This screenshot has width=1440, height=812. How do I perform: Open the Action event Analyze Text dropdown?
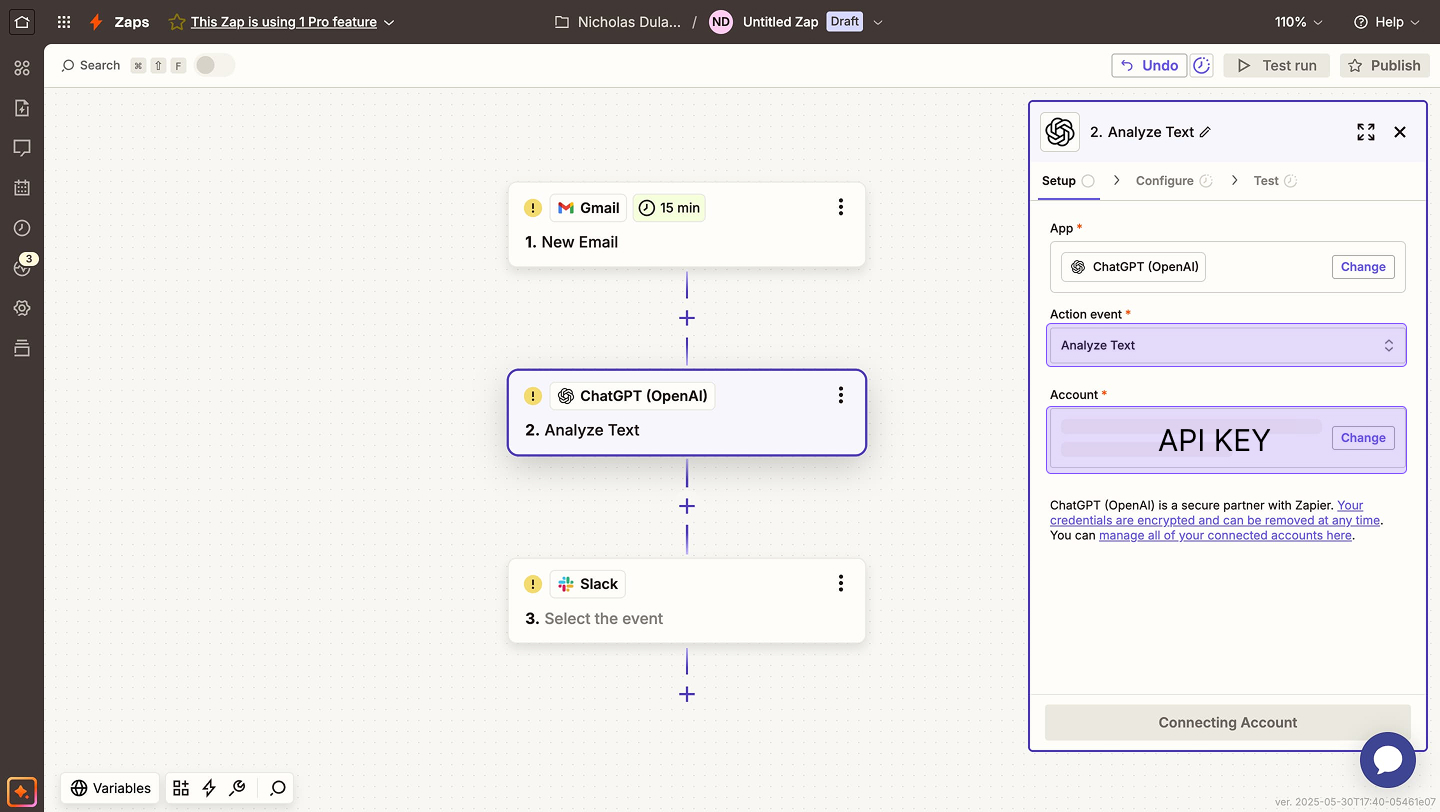pos(1227,345)
